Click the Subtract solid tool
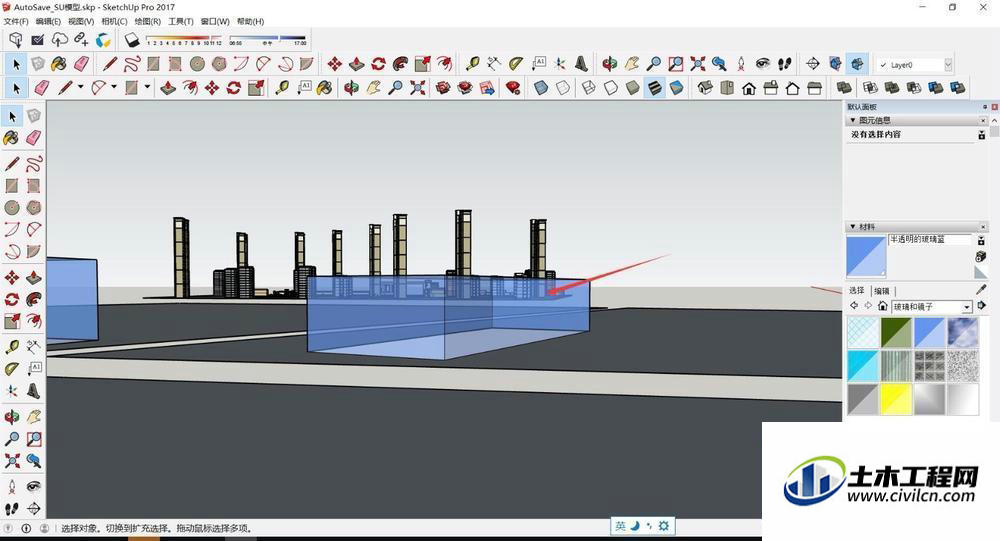Image resolution: width=1000 pixels, height=541 pixels. (x=914, y=87)
